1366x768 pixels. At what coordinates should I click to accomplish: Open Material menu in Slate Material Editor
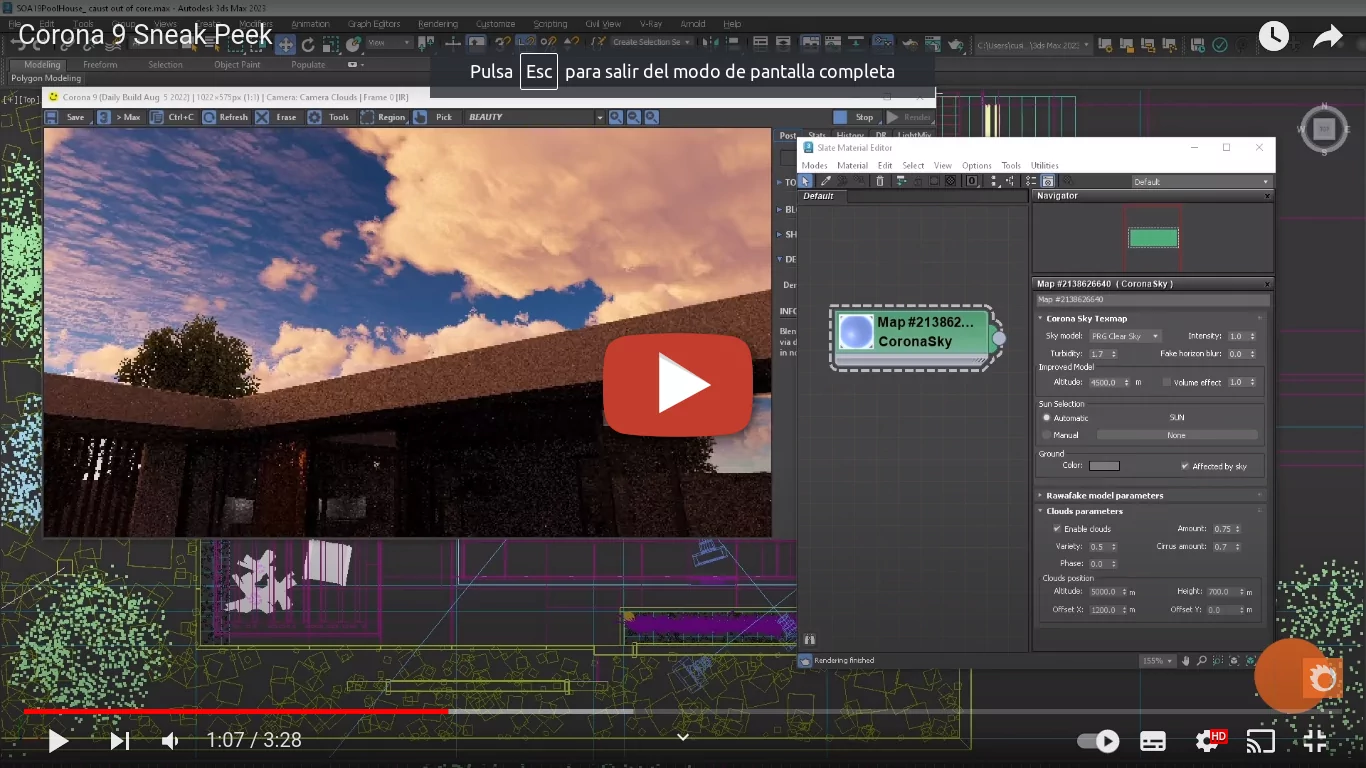coord(852,165)
